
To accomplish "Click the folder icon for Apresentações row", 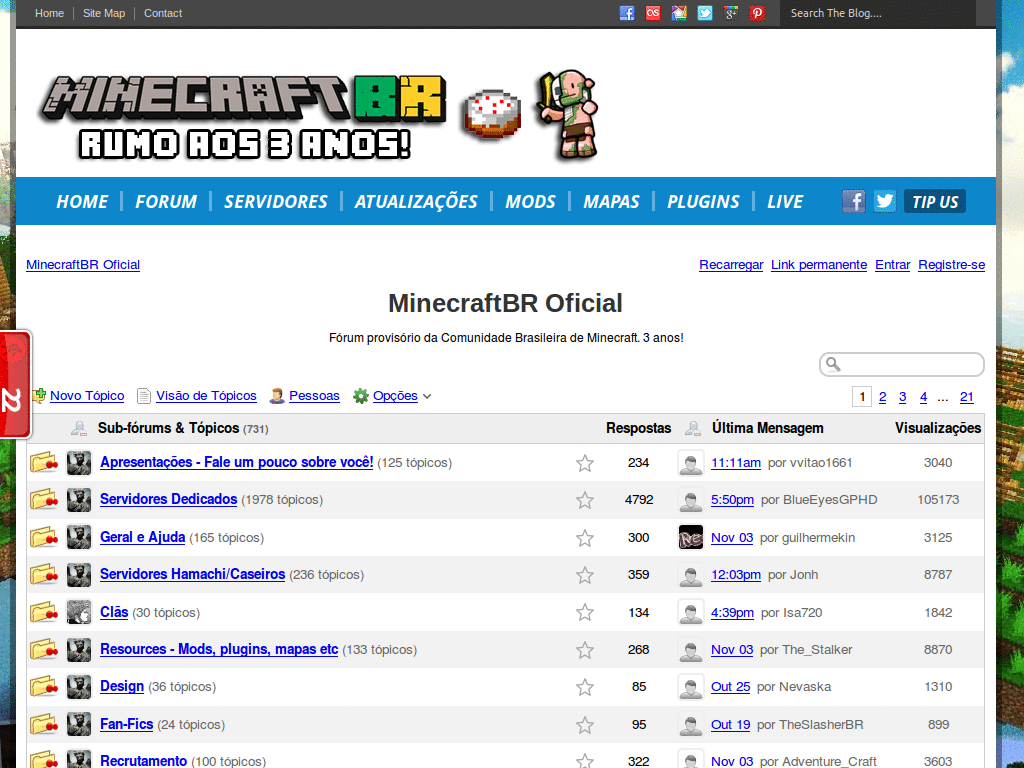I will [44, 462].
